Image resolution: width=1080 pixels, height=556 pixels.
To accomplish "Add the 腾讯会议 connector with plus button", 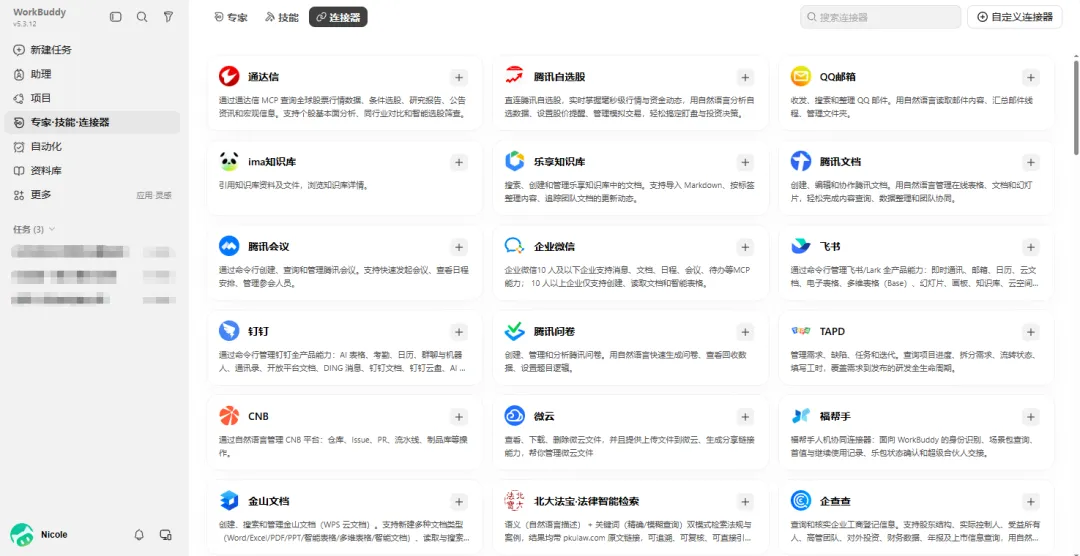I will (x=459, y=247).
